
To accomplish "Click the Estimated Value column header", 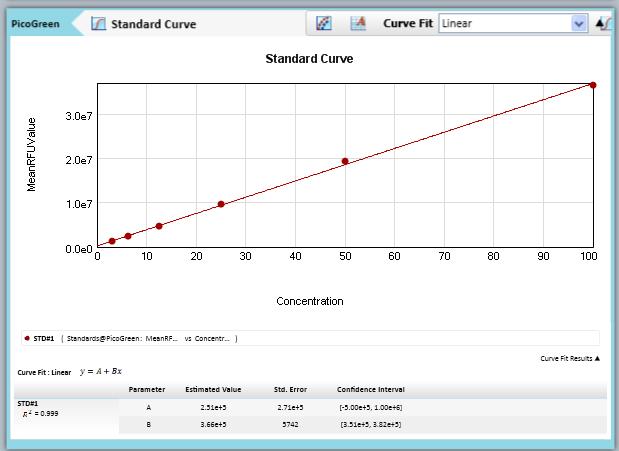I will coord(213,388).
